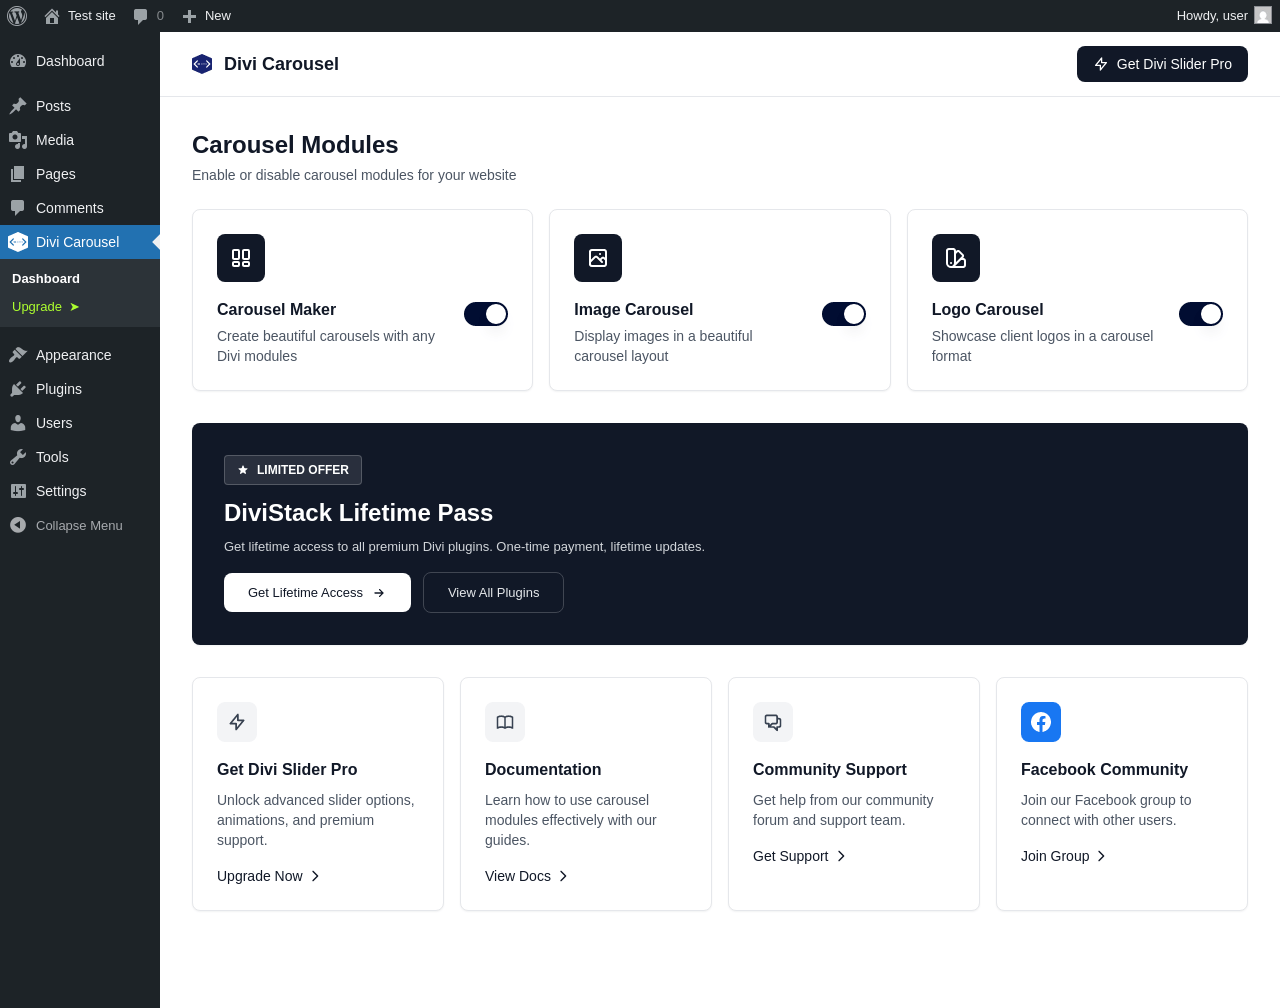Screen dimensions: 1280x1008
Task: Click the Appearance paintbrush icon
Action: (x=18, y=355)
